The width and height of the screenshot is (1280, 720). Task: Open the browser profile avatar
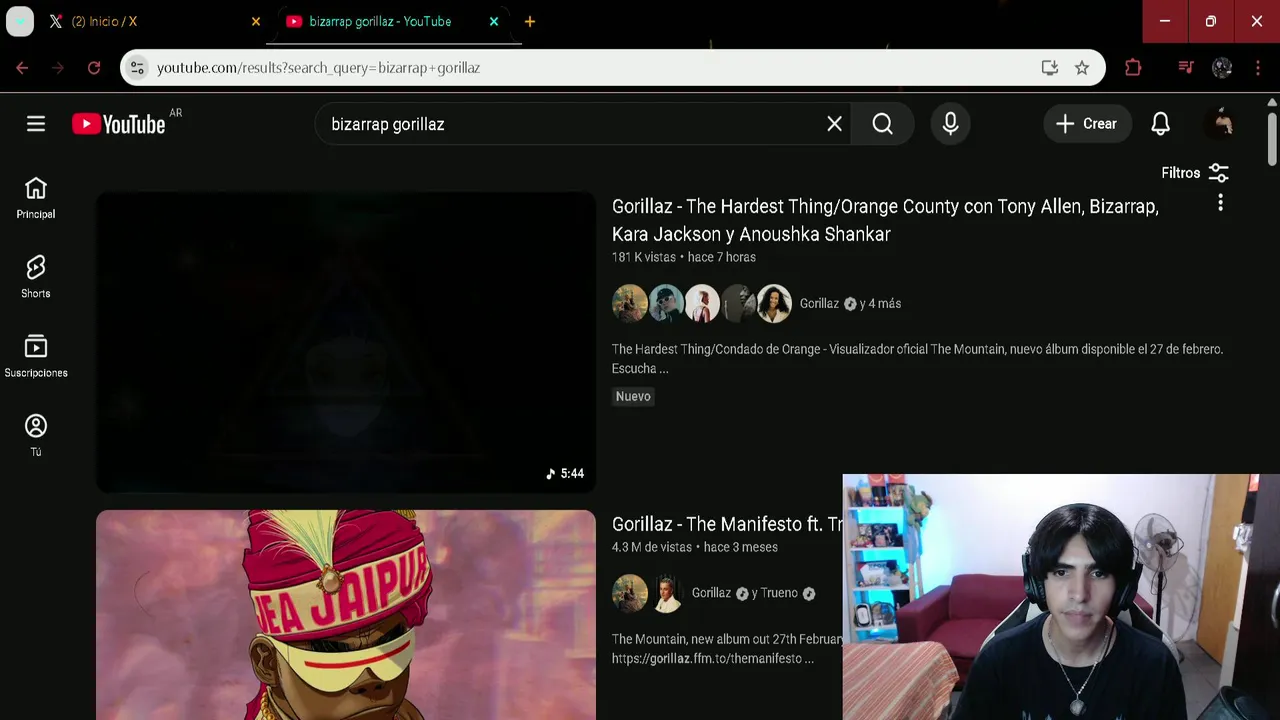point(1222,68)
